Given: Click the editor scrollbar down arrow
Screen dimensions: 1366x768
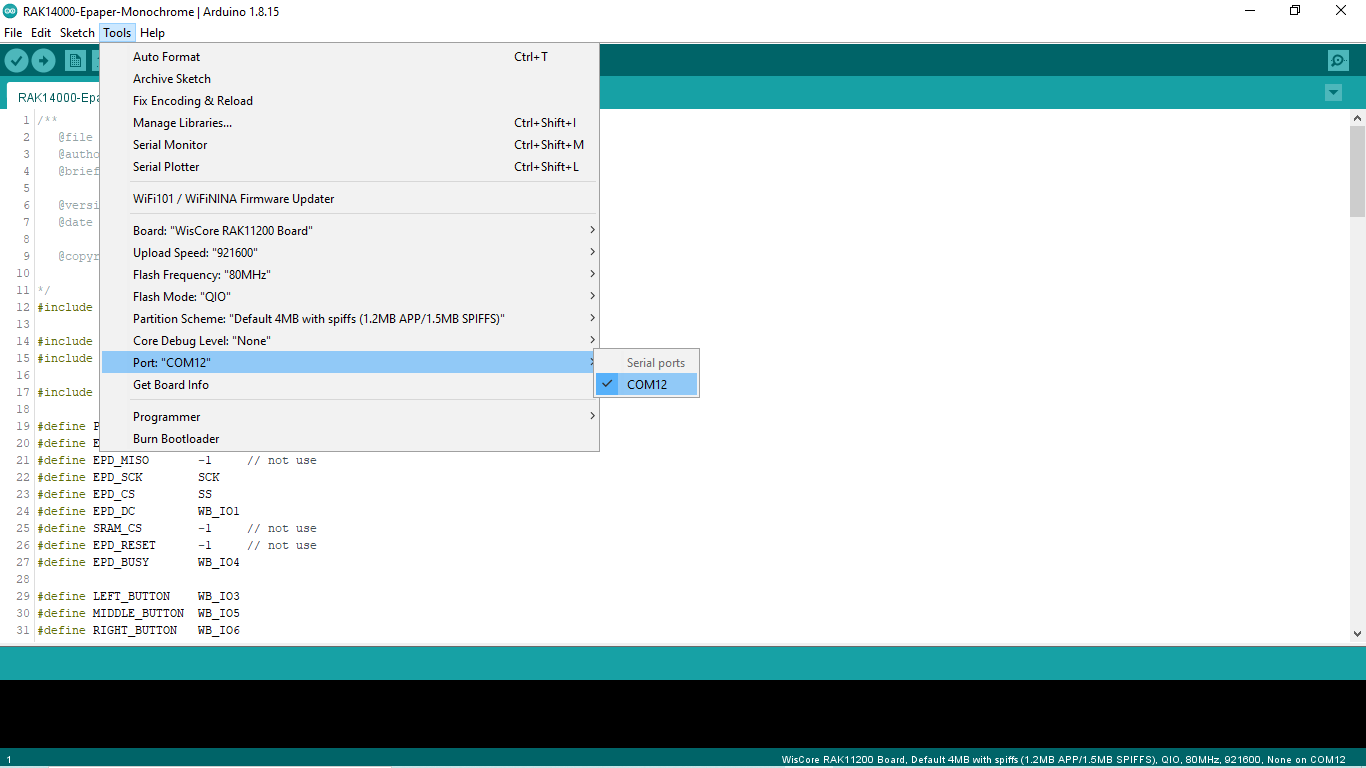Looking at the screenshot, I should click(1357, 633).
